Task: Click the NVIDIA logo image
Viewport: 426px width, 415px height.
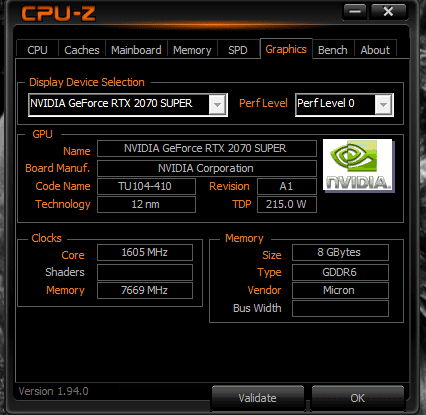Action: pos(359,166)
